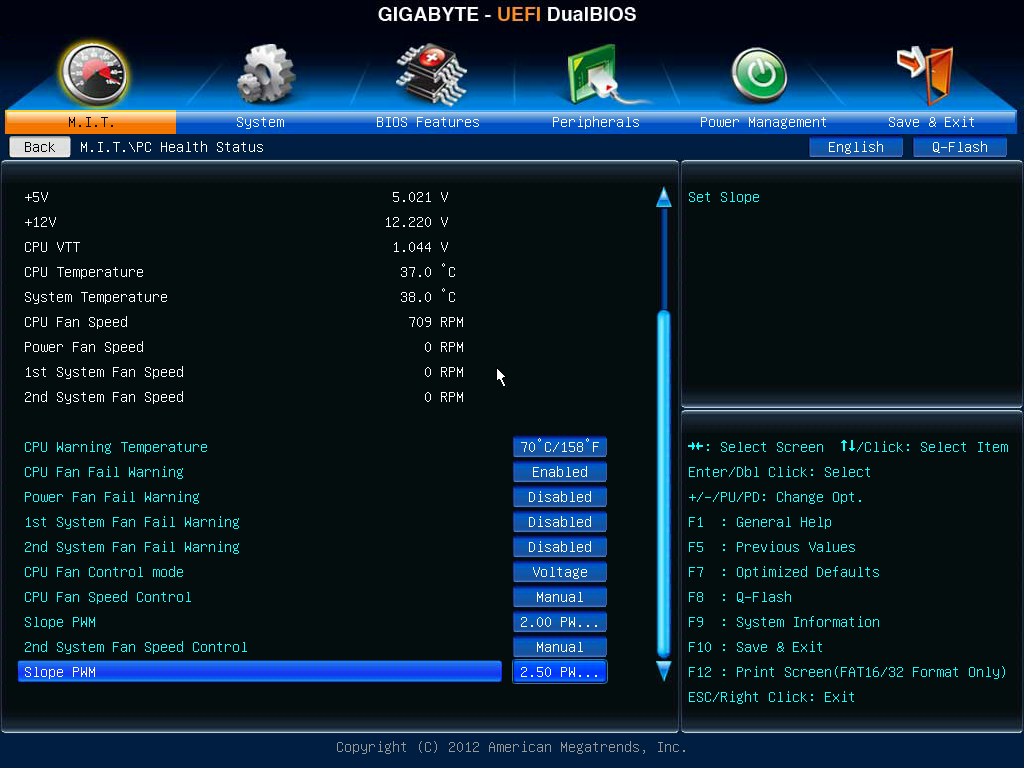The width and height of the screenshot is (1024, 768).
Task: Click the 1st System Fan Speed label
Action: tap(104, 372)
